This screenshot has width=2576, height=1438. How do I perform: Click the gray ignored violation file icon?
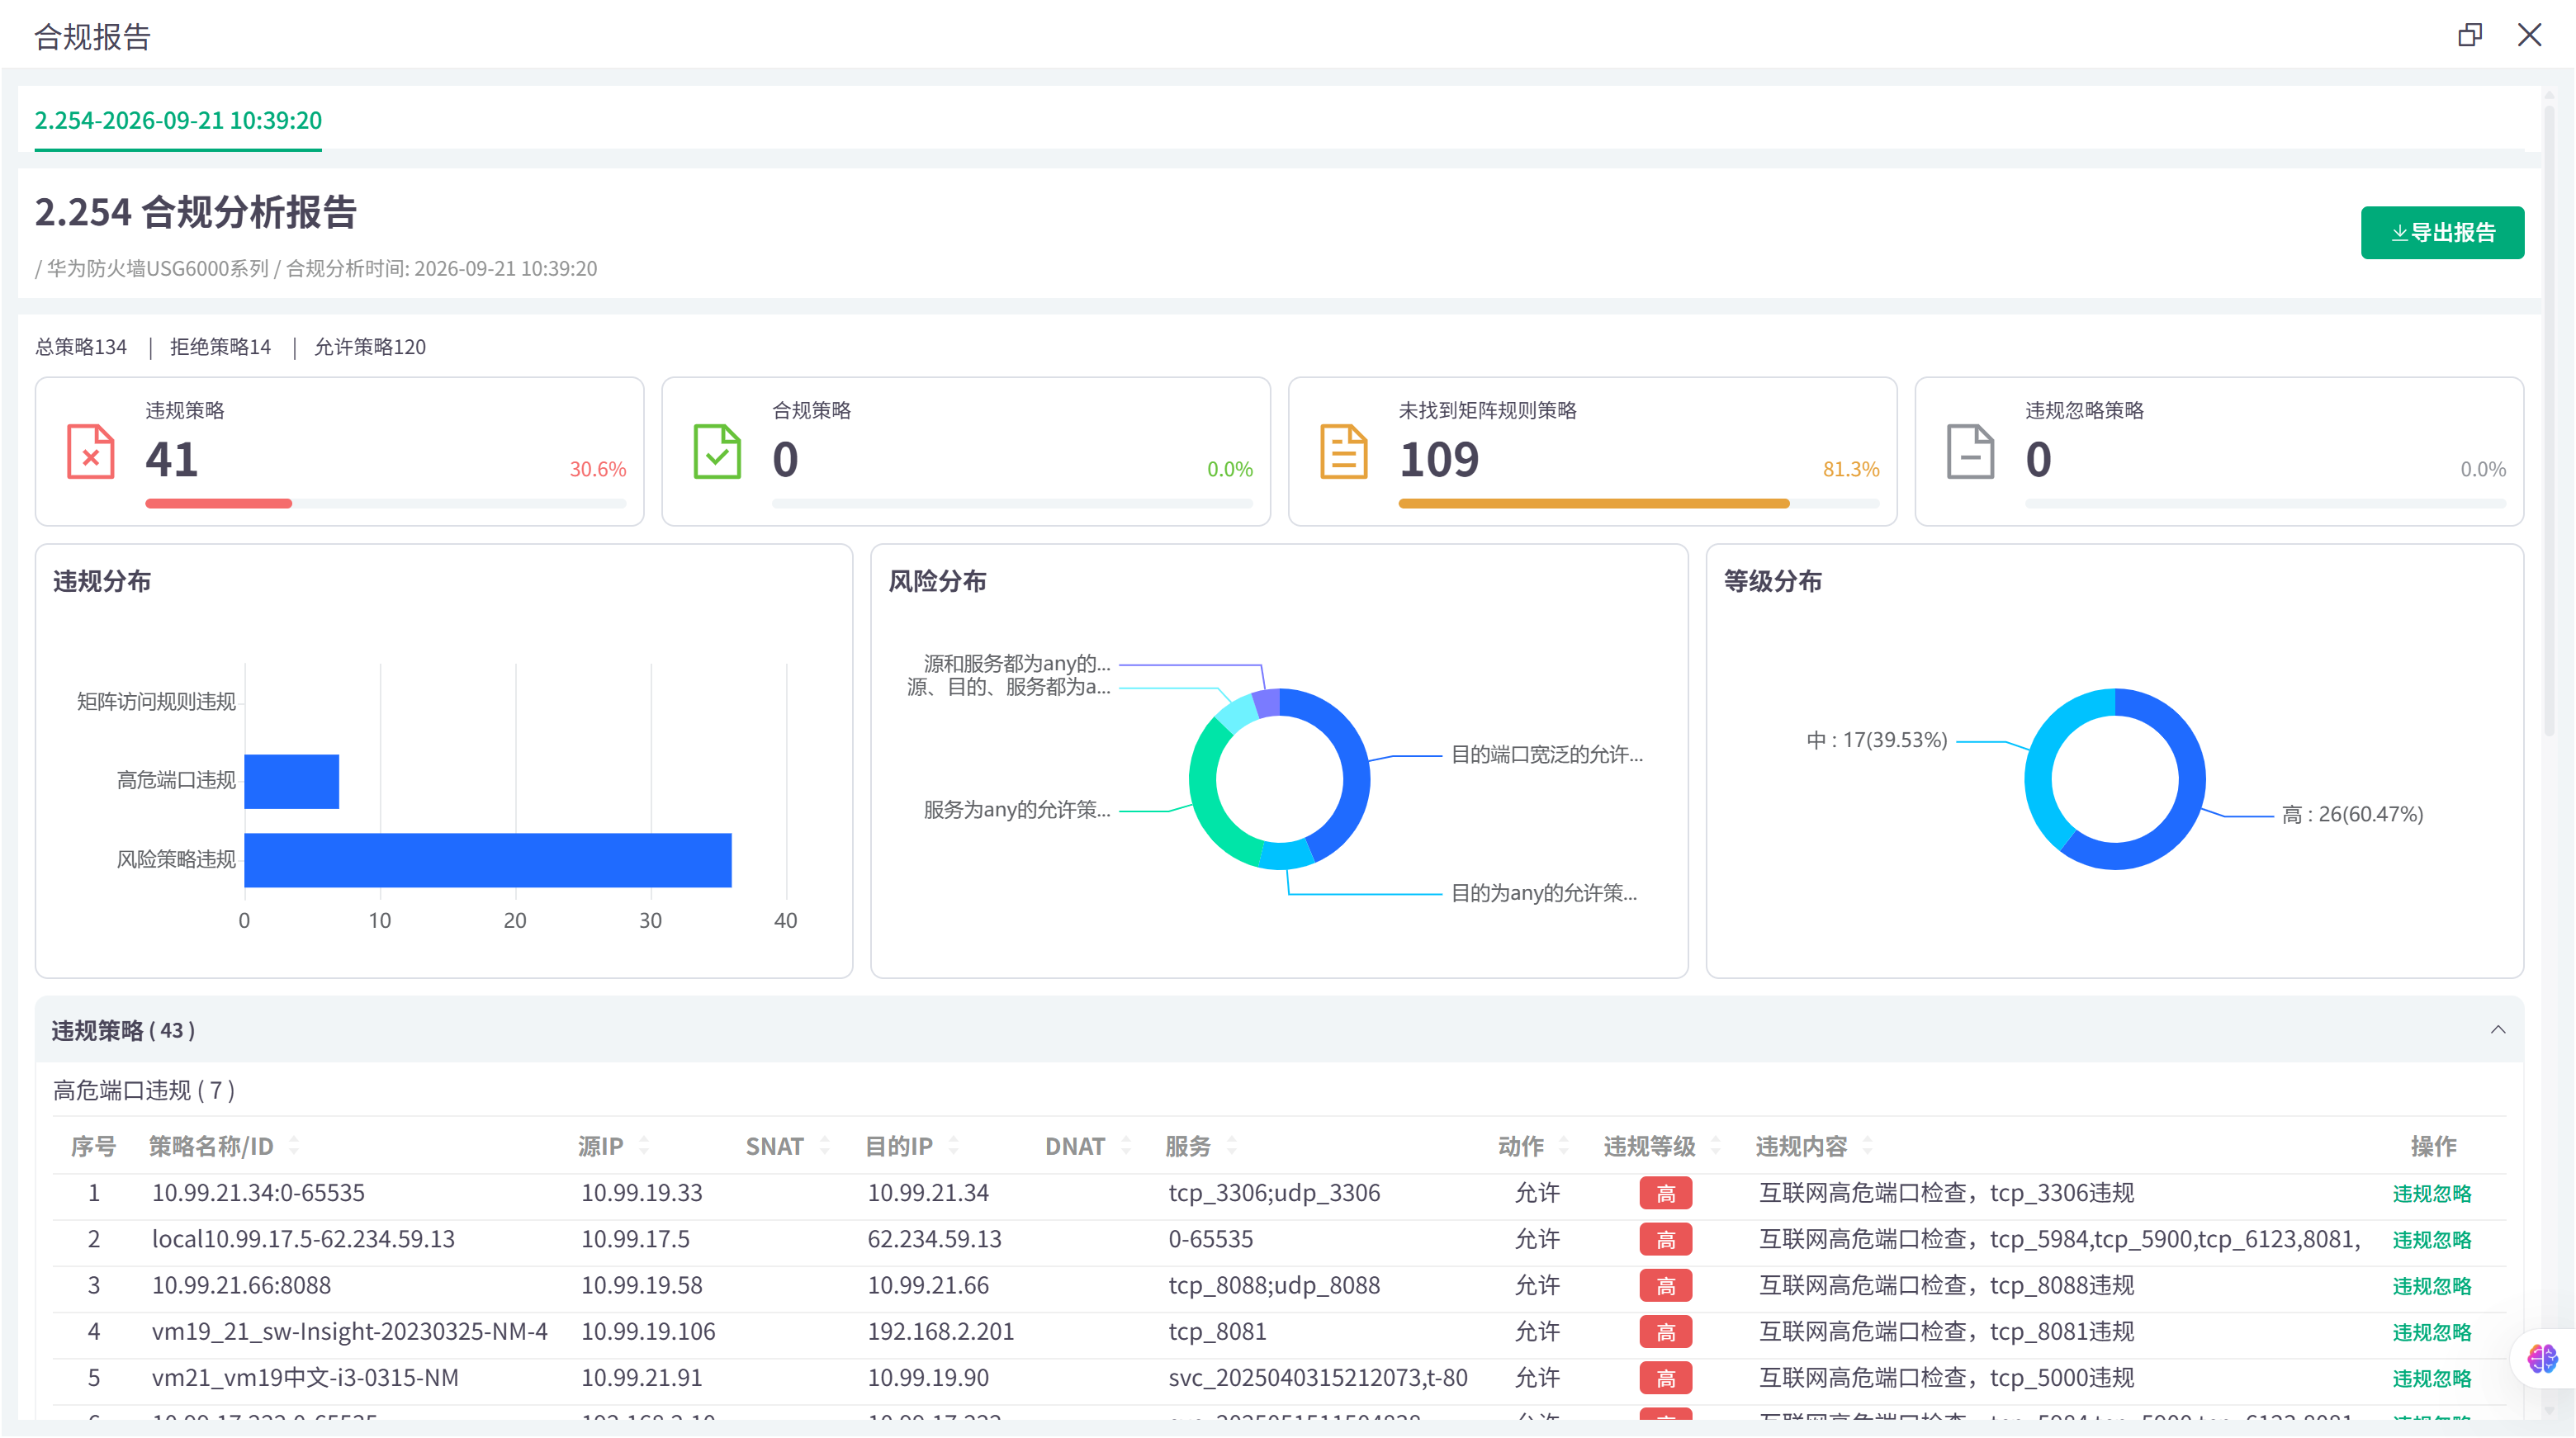pyautogui.click(x=1970, y=452)
